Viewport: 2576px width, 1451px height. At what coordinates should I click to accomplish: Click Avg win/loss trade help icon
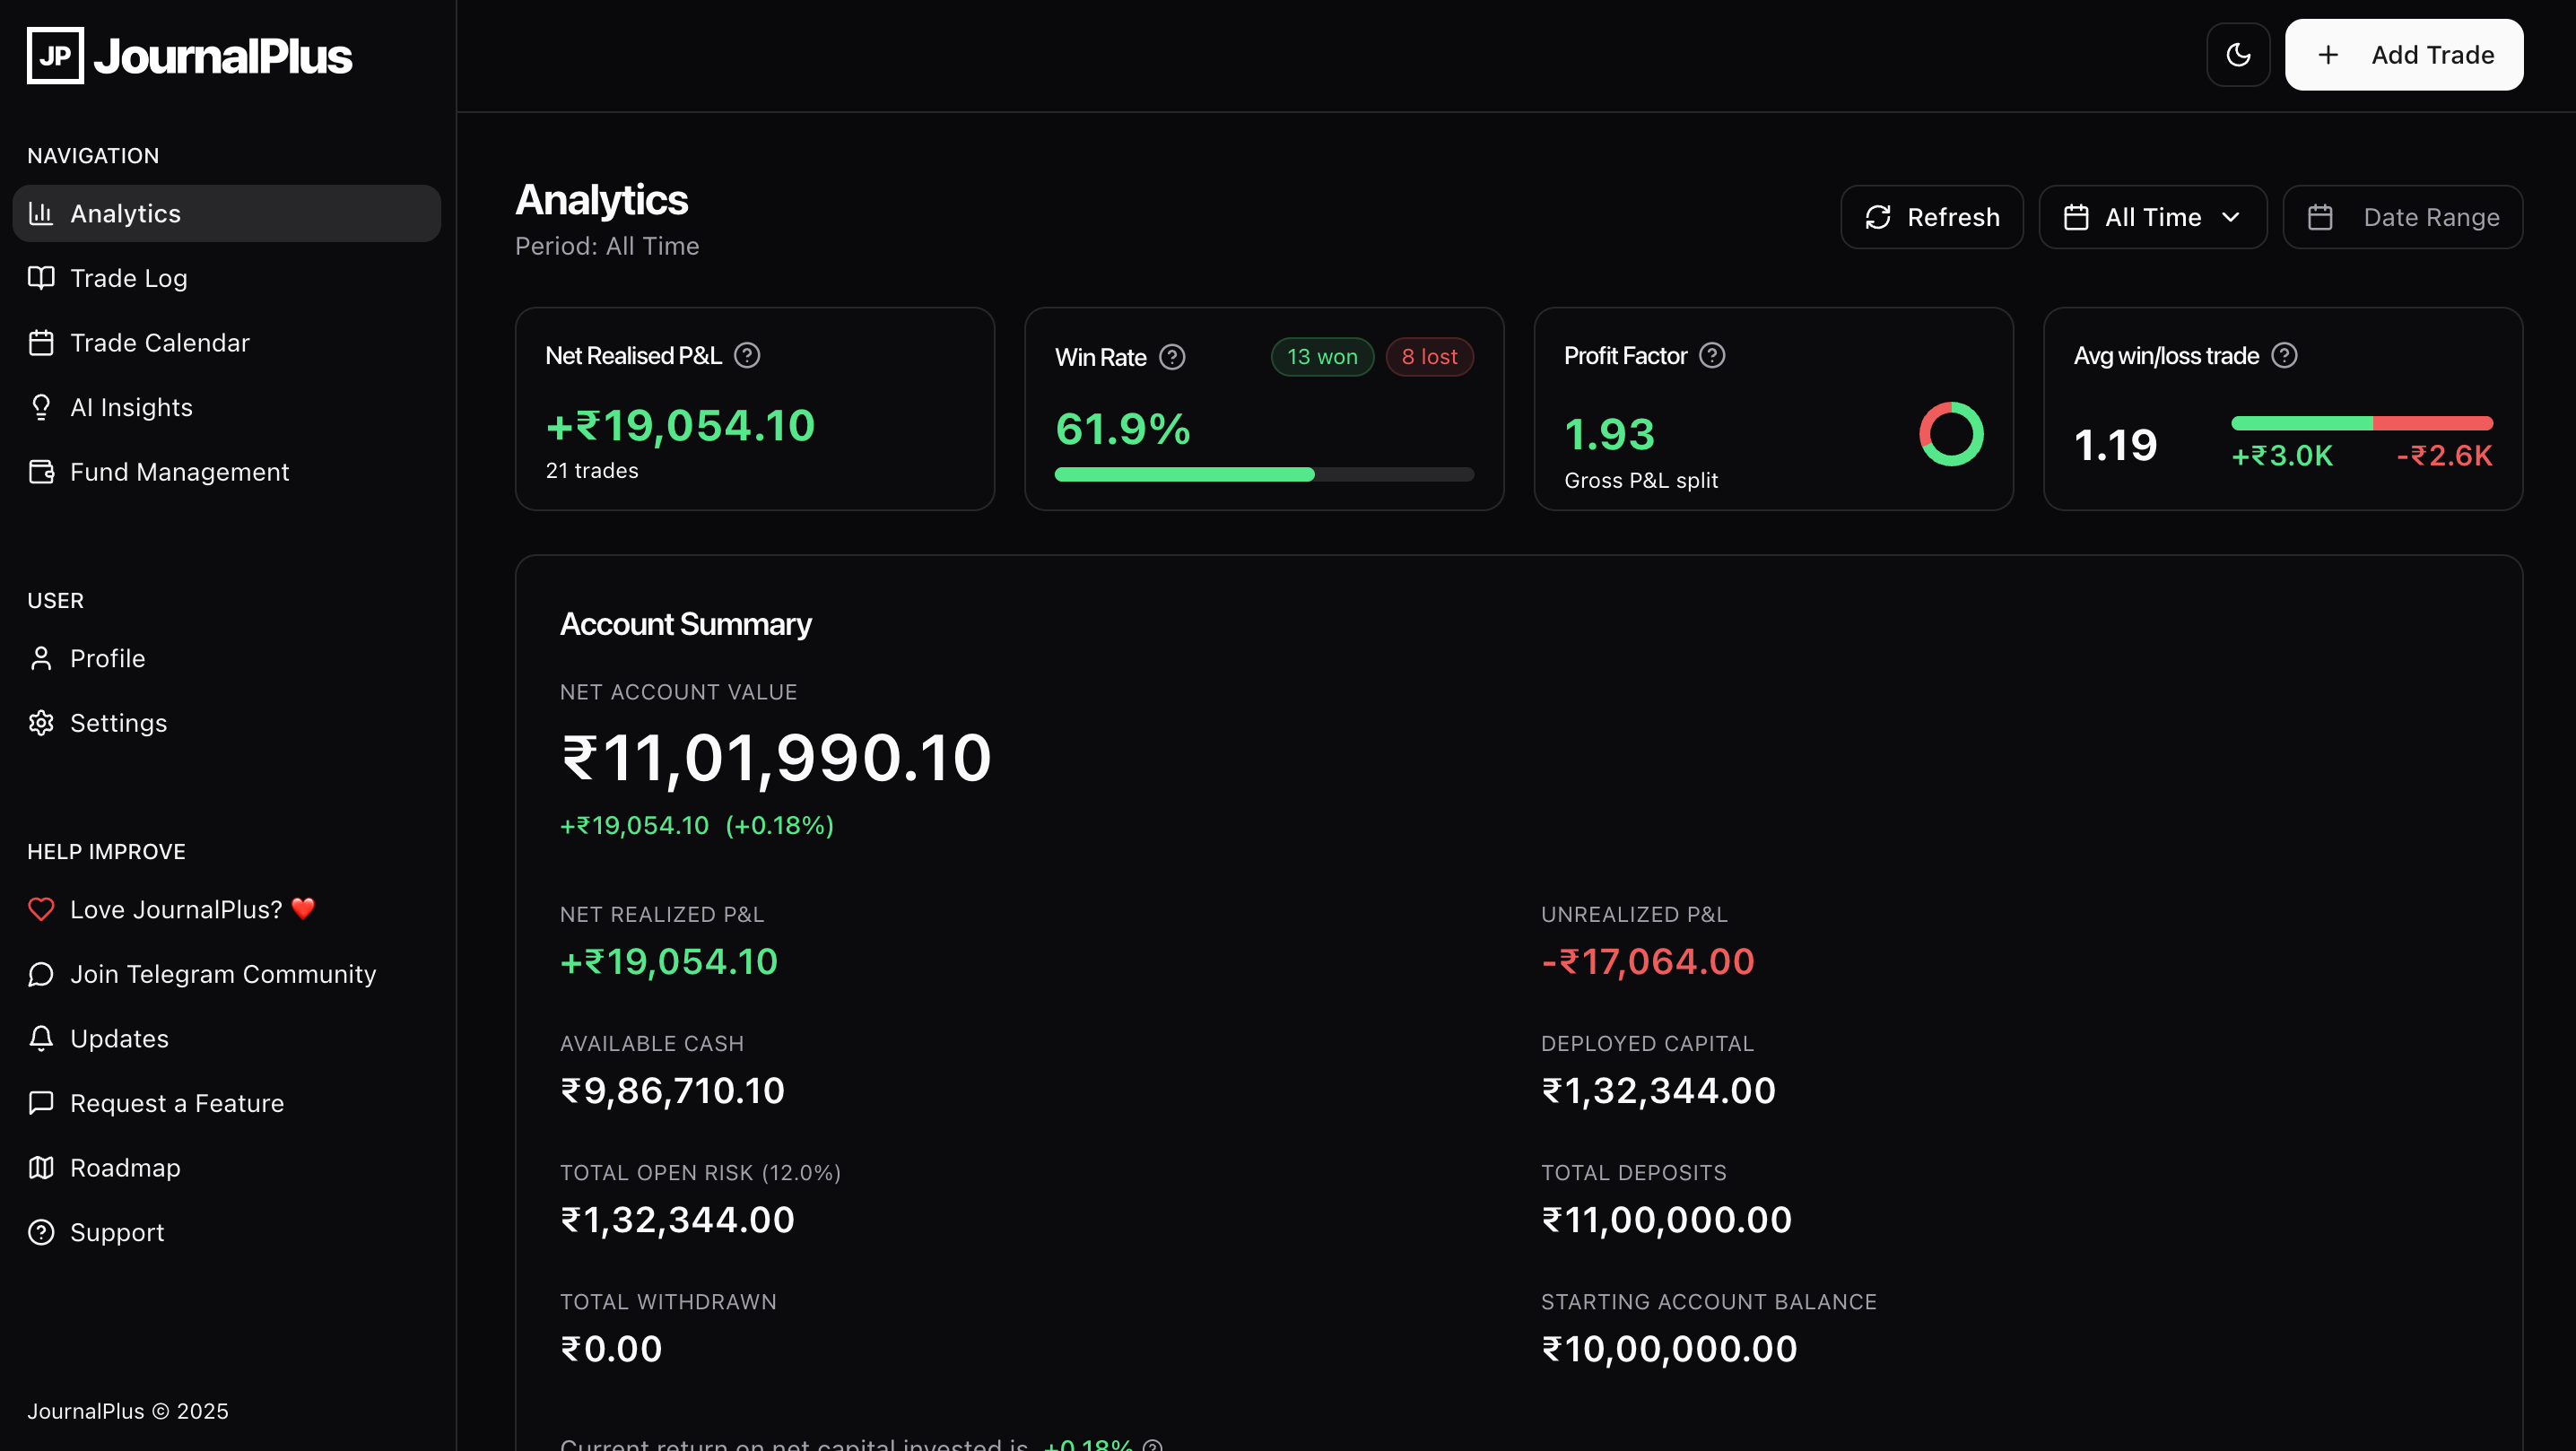2284,356
